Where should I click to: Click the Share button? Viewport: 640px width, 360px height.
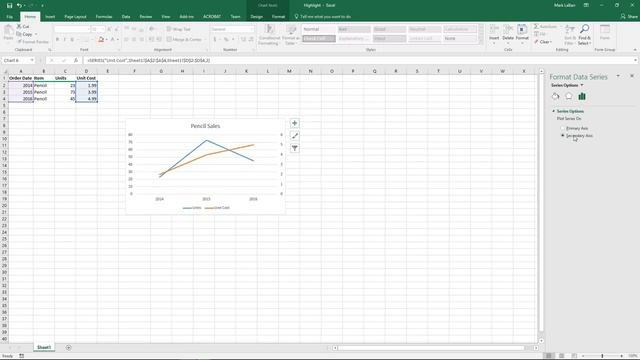click(x=629, y=17)
